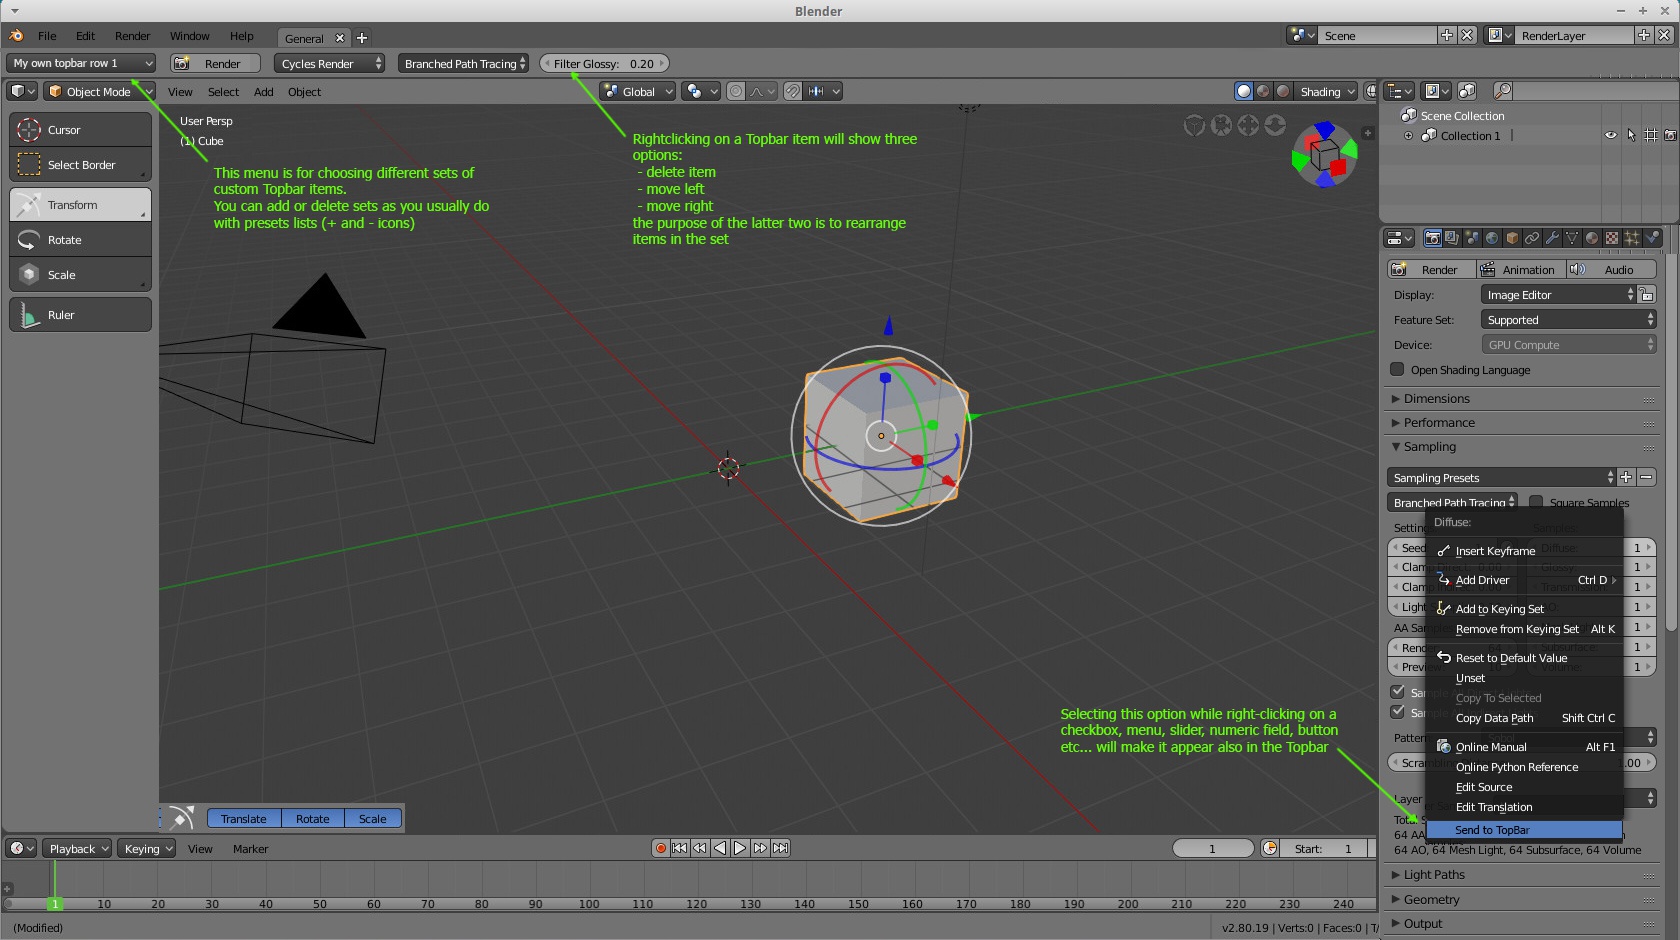The height and width of the screenshot is (940, 1680).
Task: Select the Ruler tool
Action: (80, 314)
